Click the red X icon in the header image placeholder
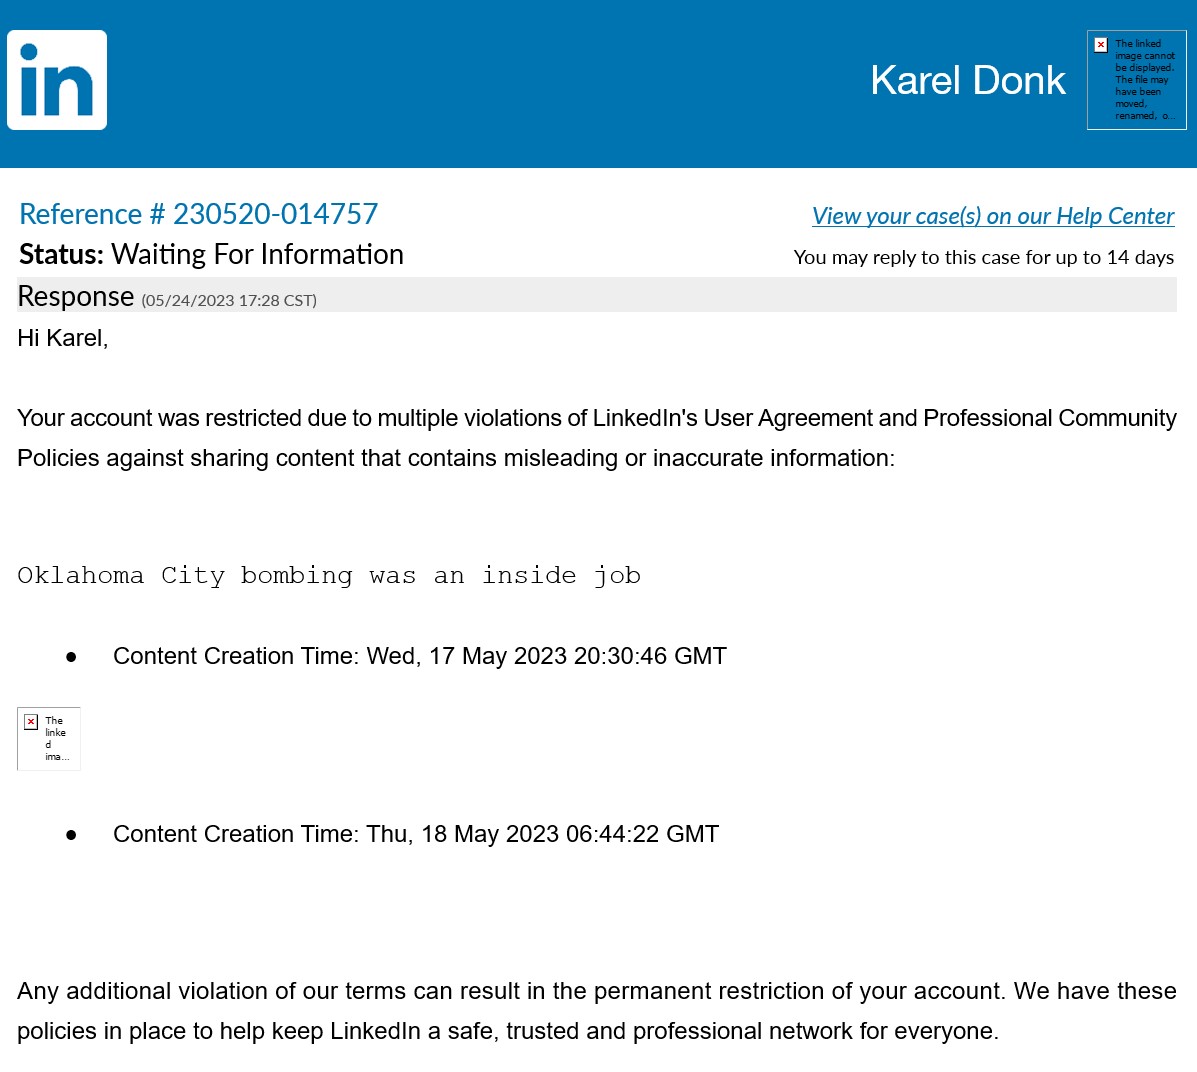The width and height of the screenshot is (1197, 1072). pos(1101,45)
